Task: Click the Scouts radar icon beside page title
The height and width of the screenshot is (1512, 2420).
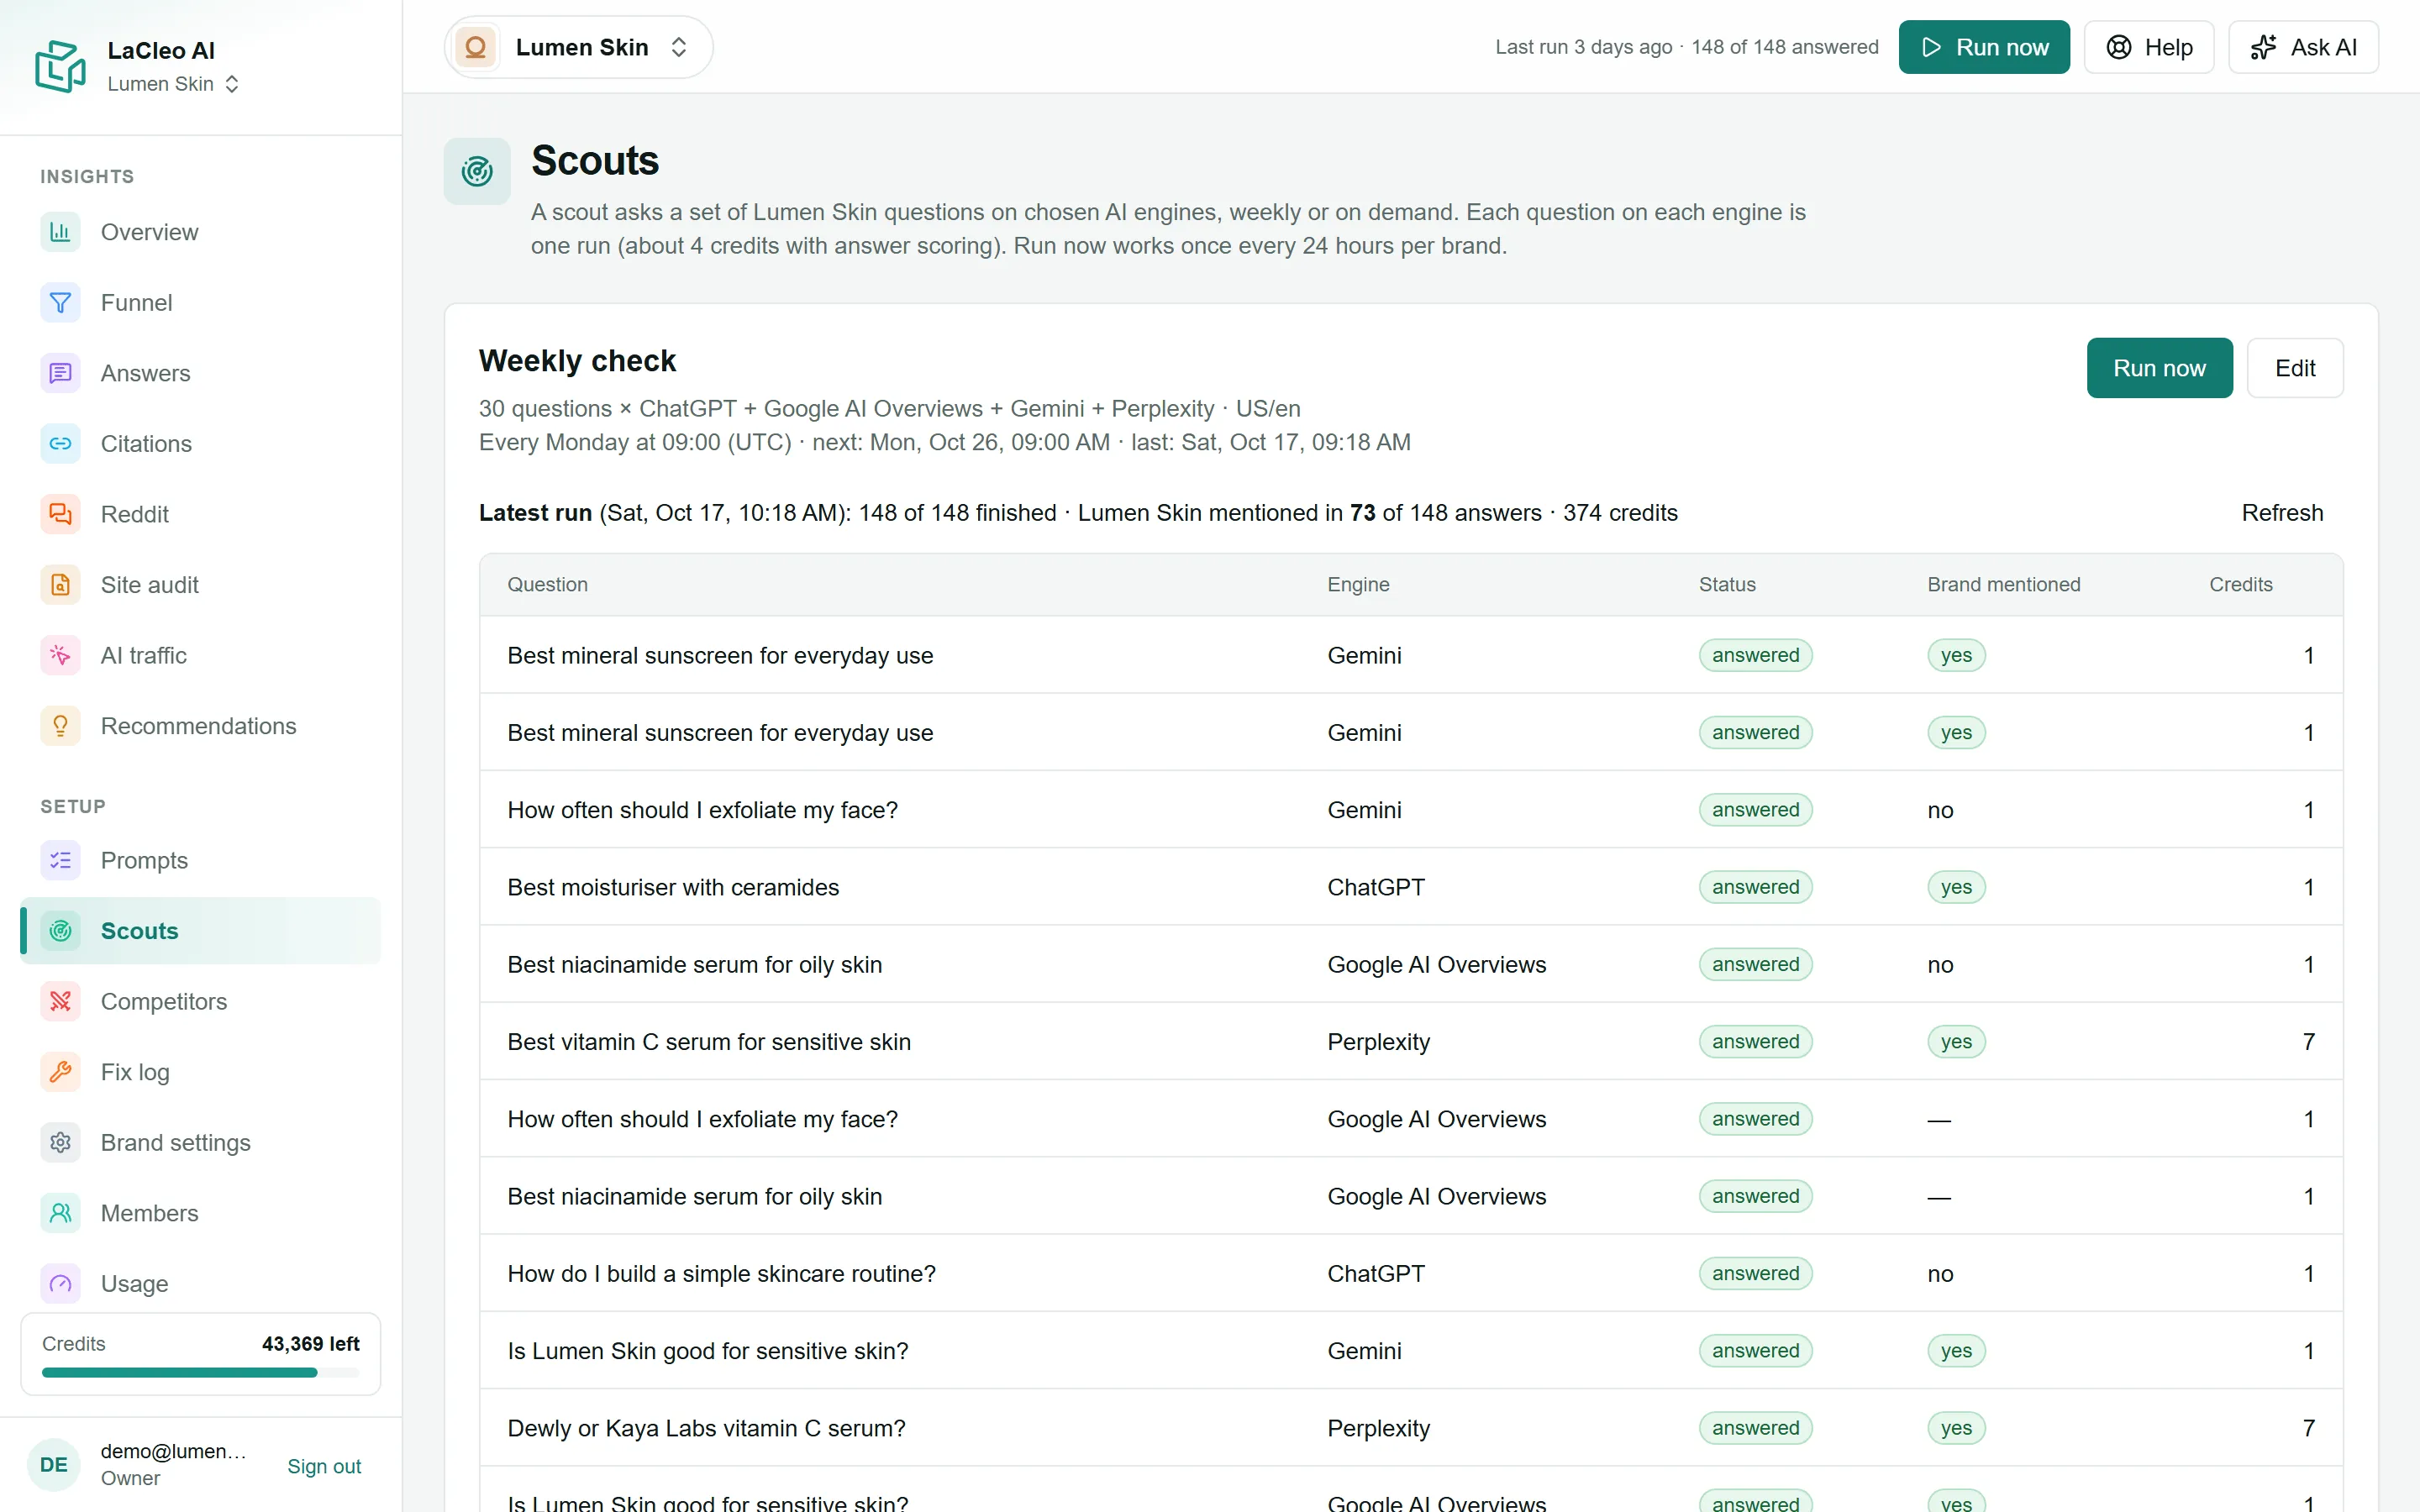Action: [477, 171]
